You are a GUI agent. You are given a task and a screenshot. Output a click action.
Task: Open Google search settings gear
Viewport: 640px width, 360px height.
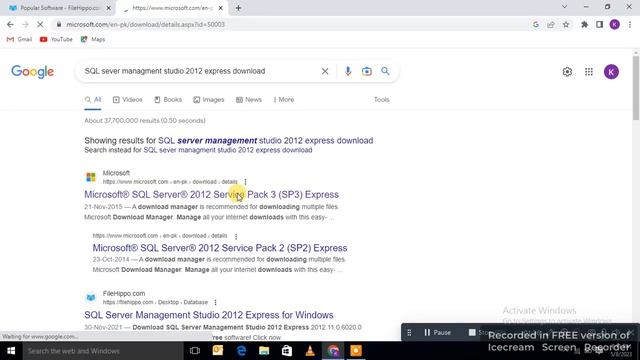click(567, 72)
